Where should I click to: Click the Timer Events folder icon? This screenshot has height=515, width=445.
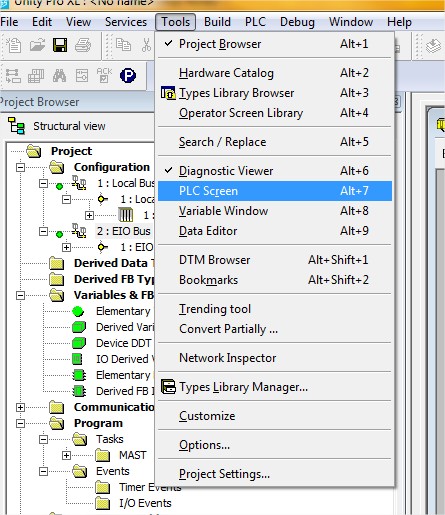tap(103, 487)
